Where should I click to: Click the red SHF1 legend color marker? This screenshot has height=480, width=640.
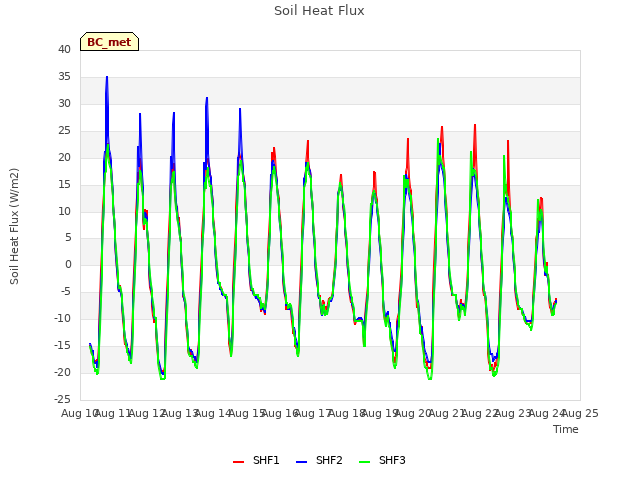click(x=238, y=462)
